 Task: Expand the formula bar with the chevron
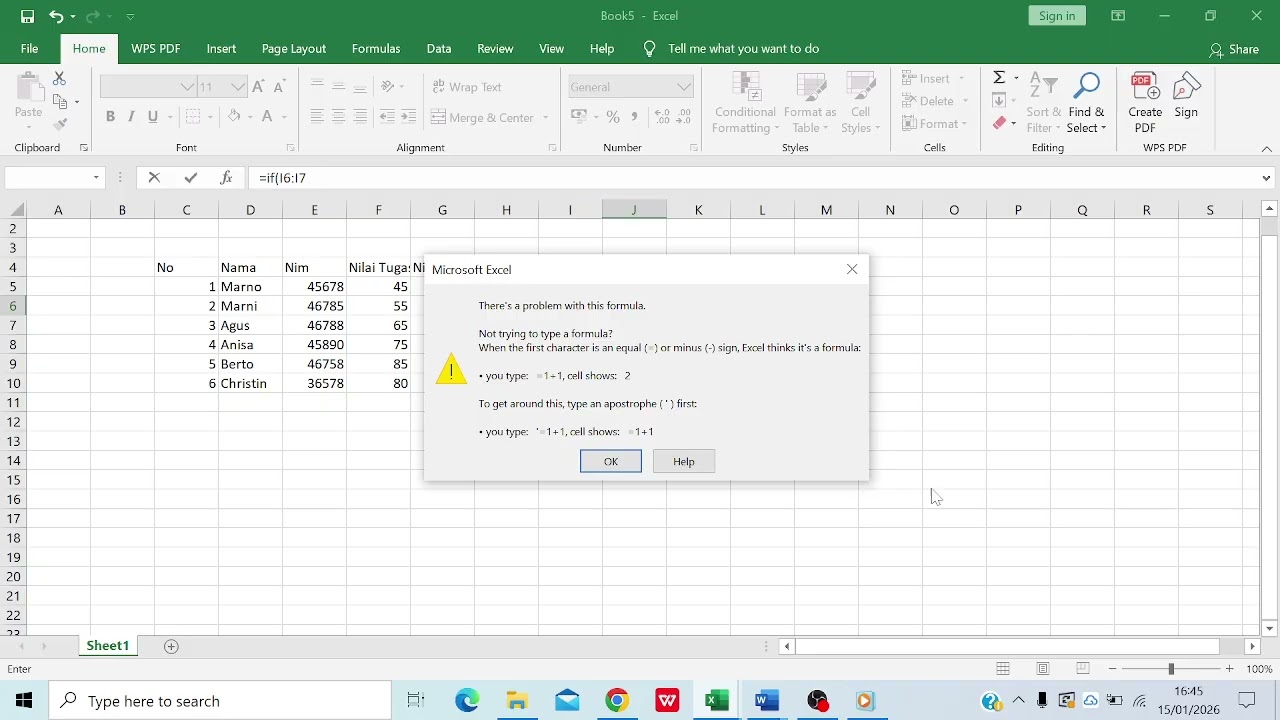click(x=1267, y=178)
